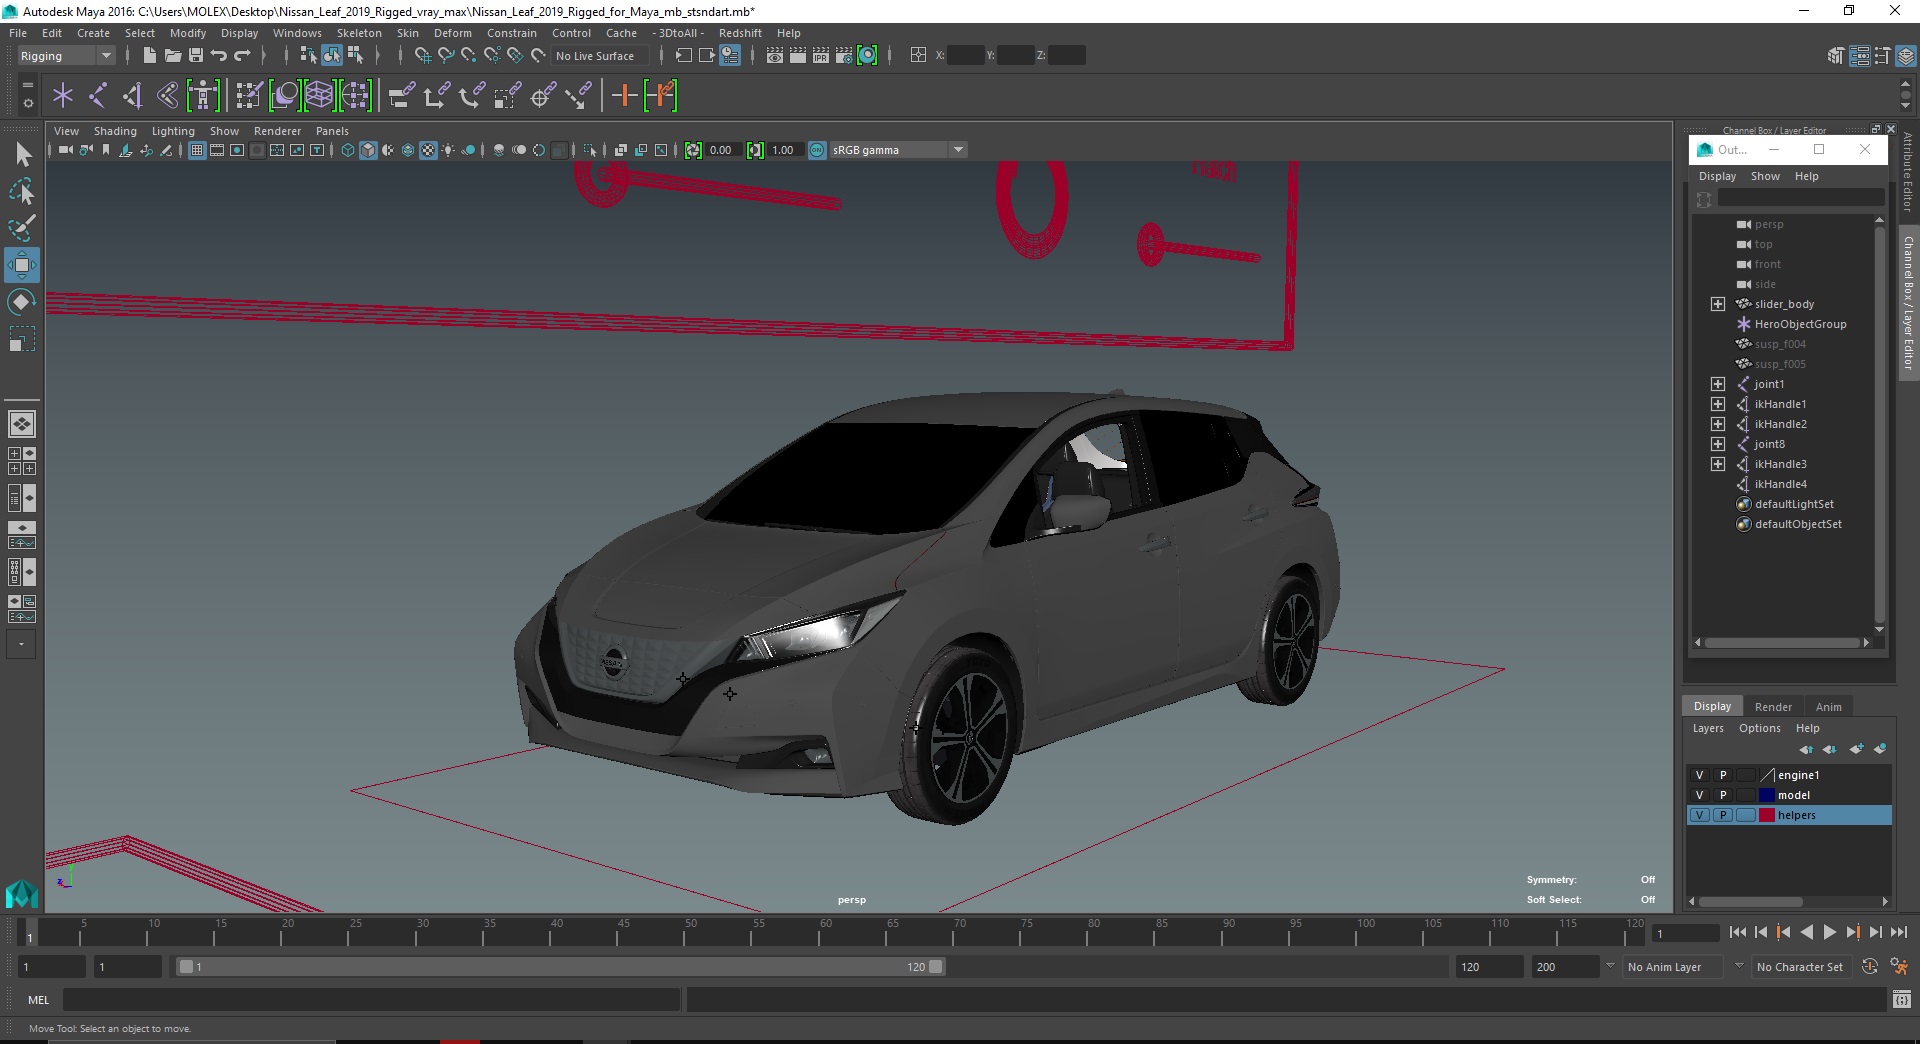Viewport: 1922px width, 1044px height.
Task: Toggle visibility V of helpers layer
Action: [x=1699, y=815]
